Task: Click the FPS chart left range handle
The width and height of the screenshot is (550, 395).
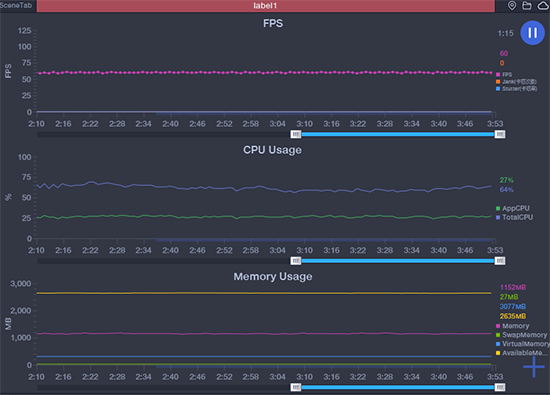Action: click(x=296, y=134)
